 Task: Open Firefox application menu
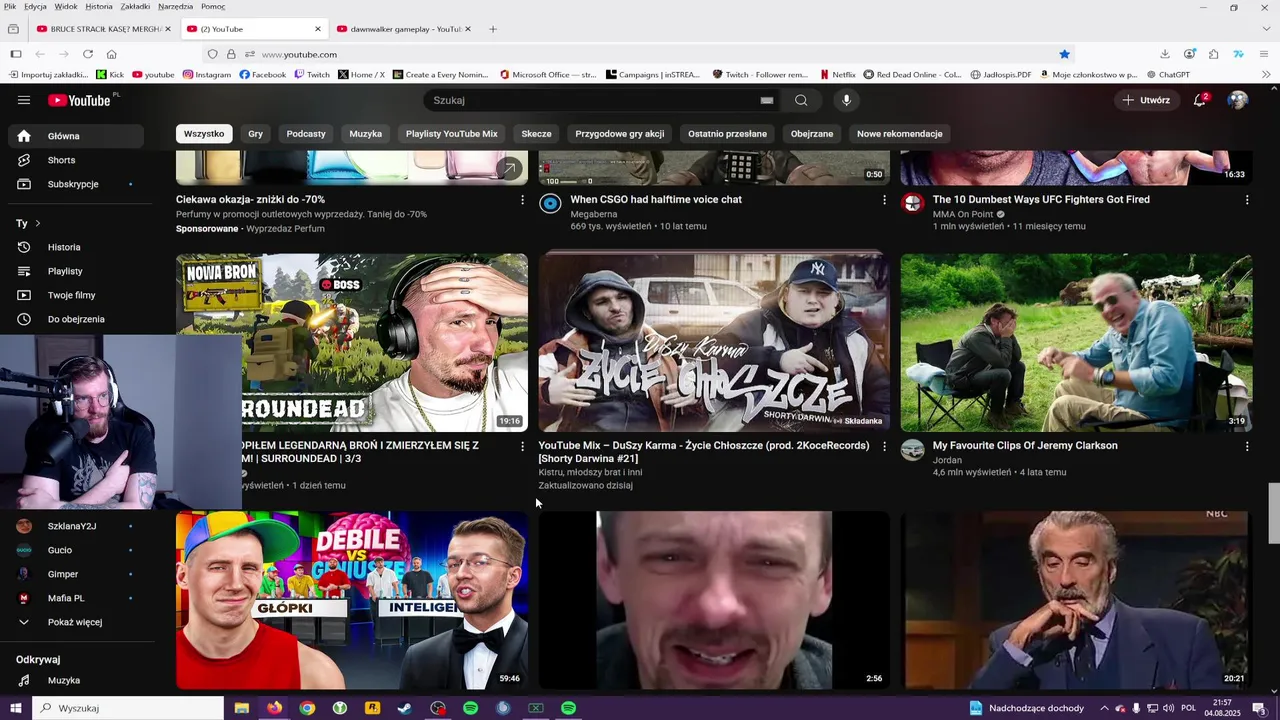(x=1265, y=54)
